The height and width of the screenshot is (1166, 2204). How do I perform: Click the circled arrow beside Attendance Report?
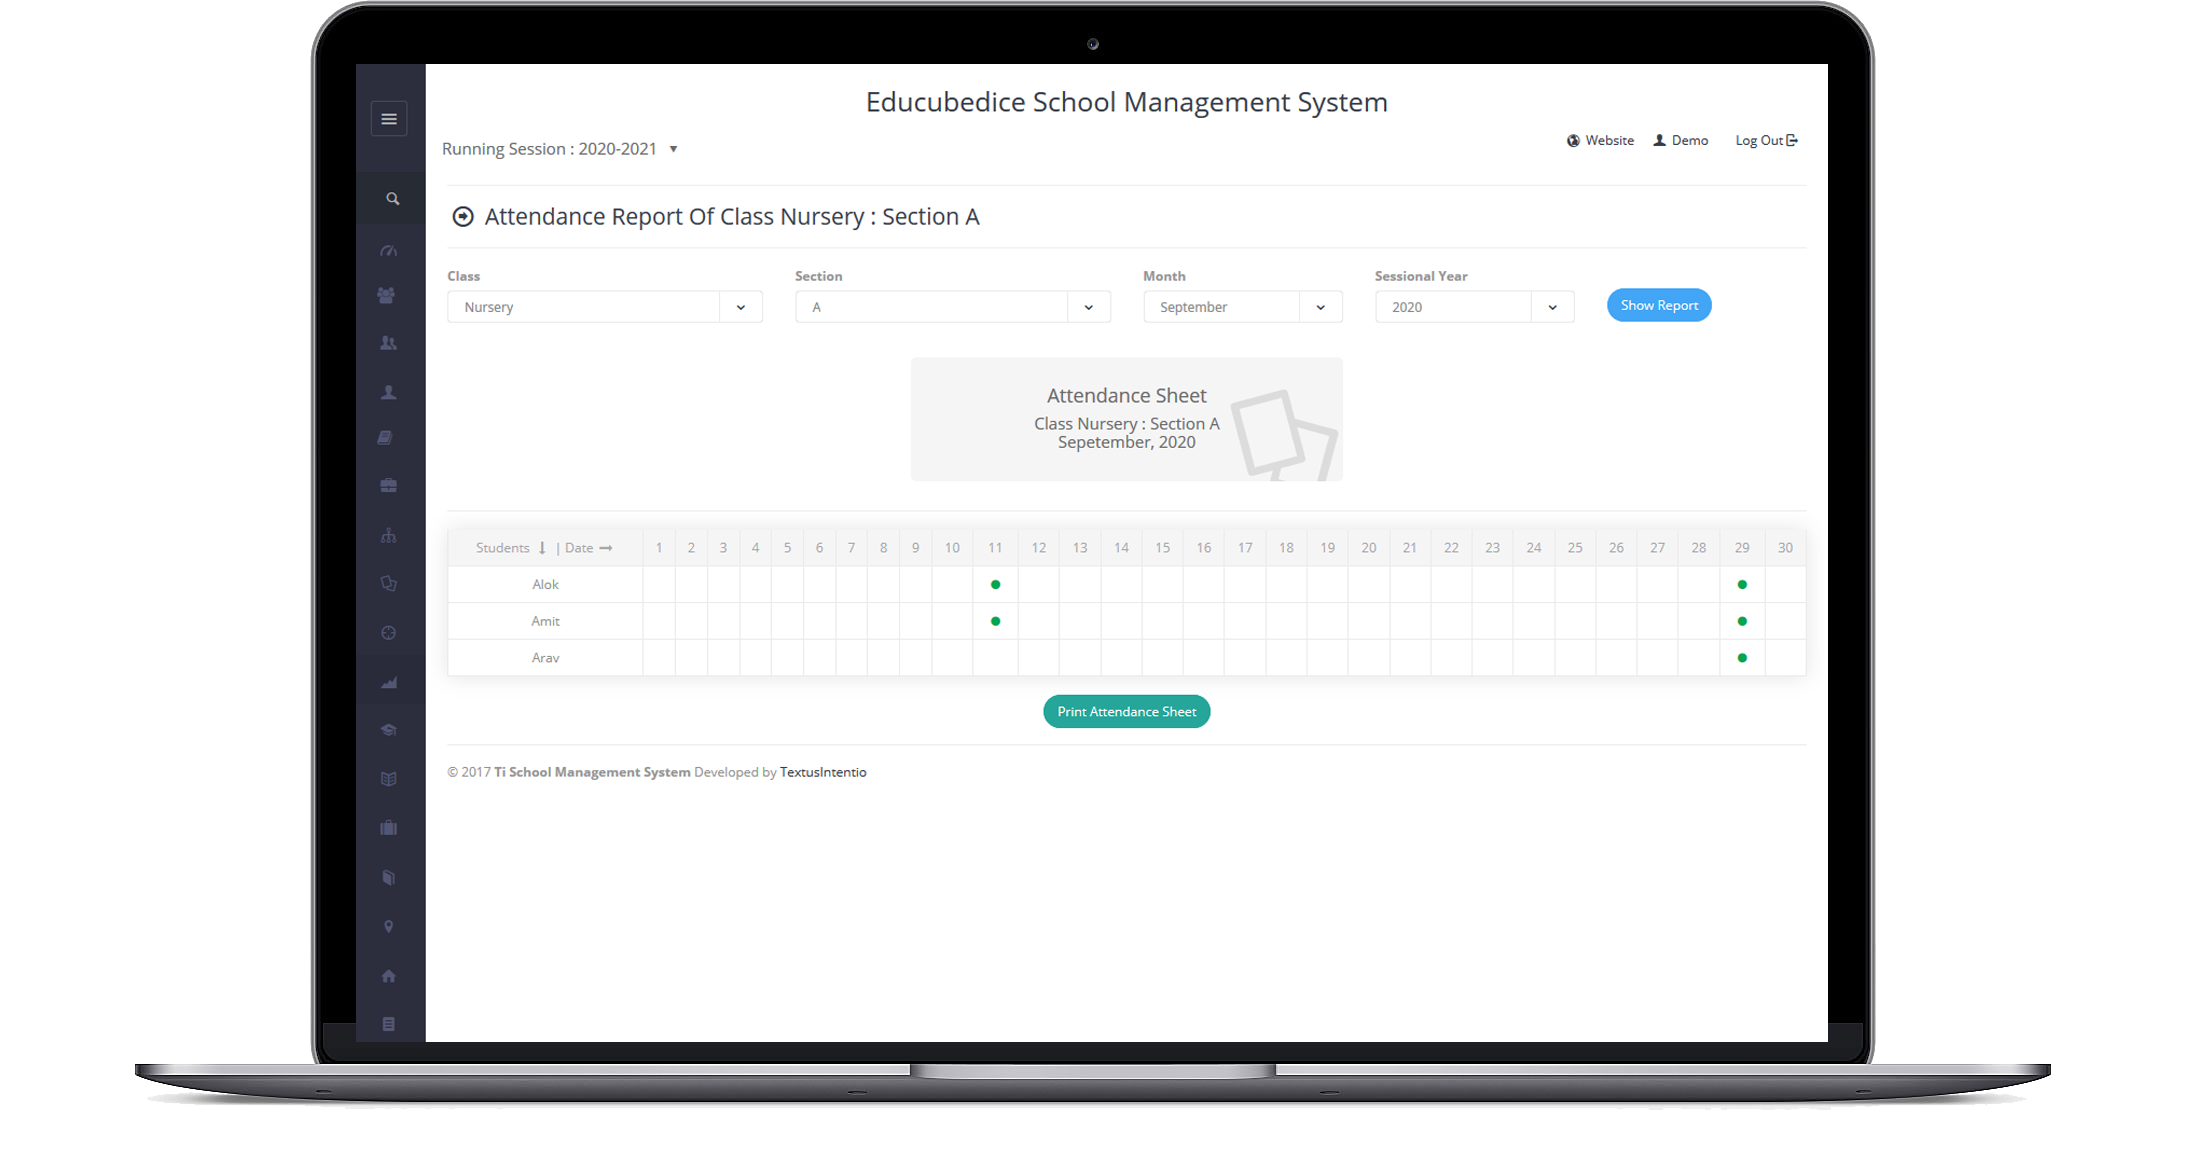tap(463, 217)
